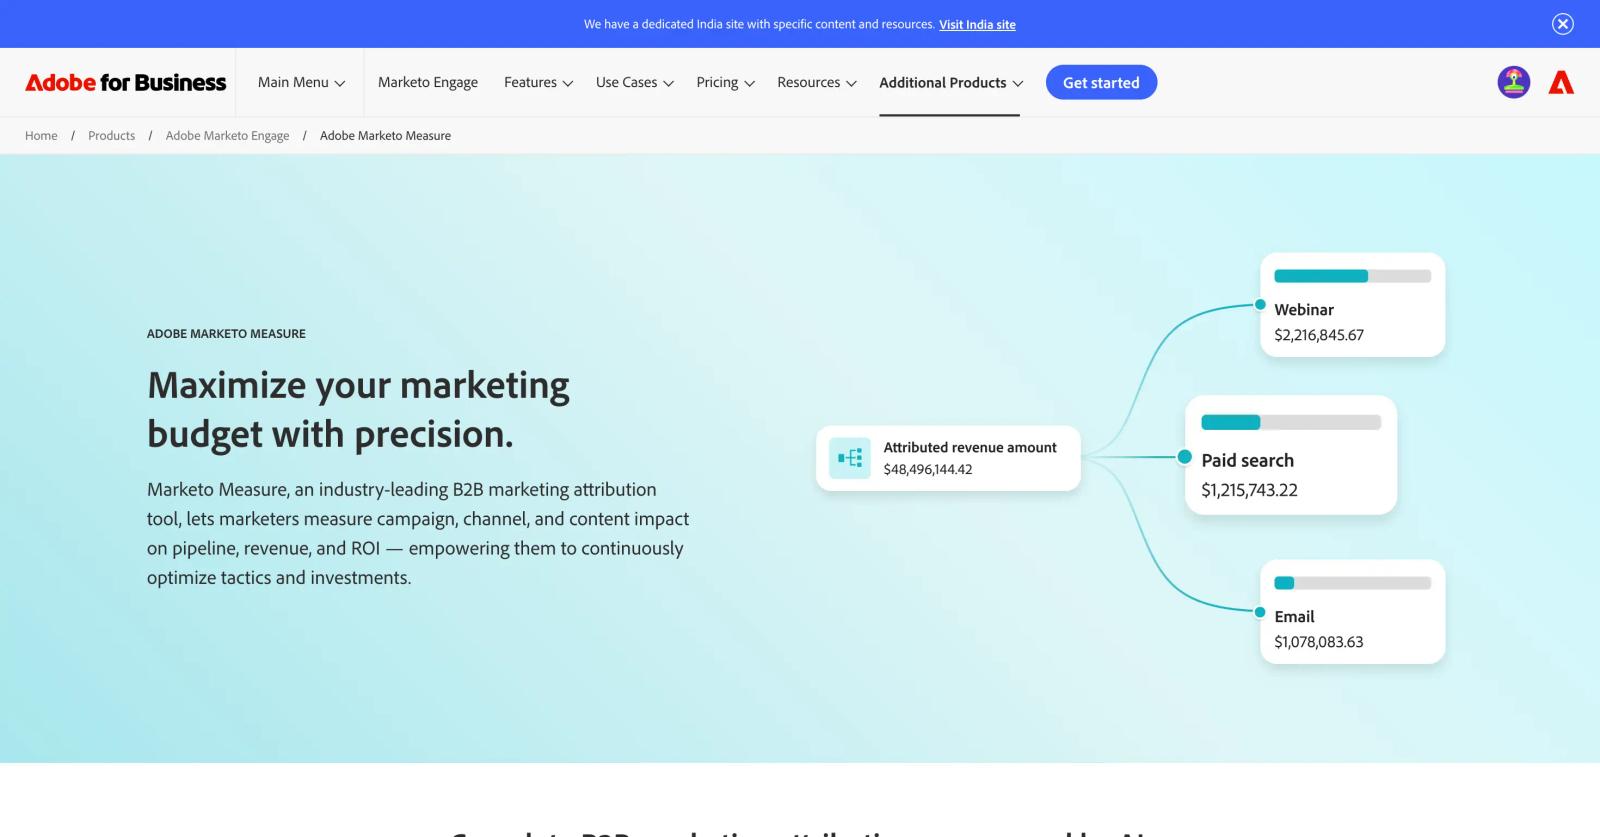The width and height of the screenshot is (1600, 837).
Task: Click the Get started button
Action: 1101,82
